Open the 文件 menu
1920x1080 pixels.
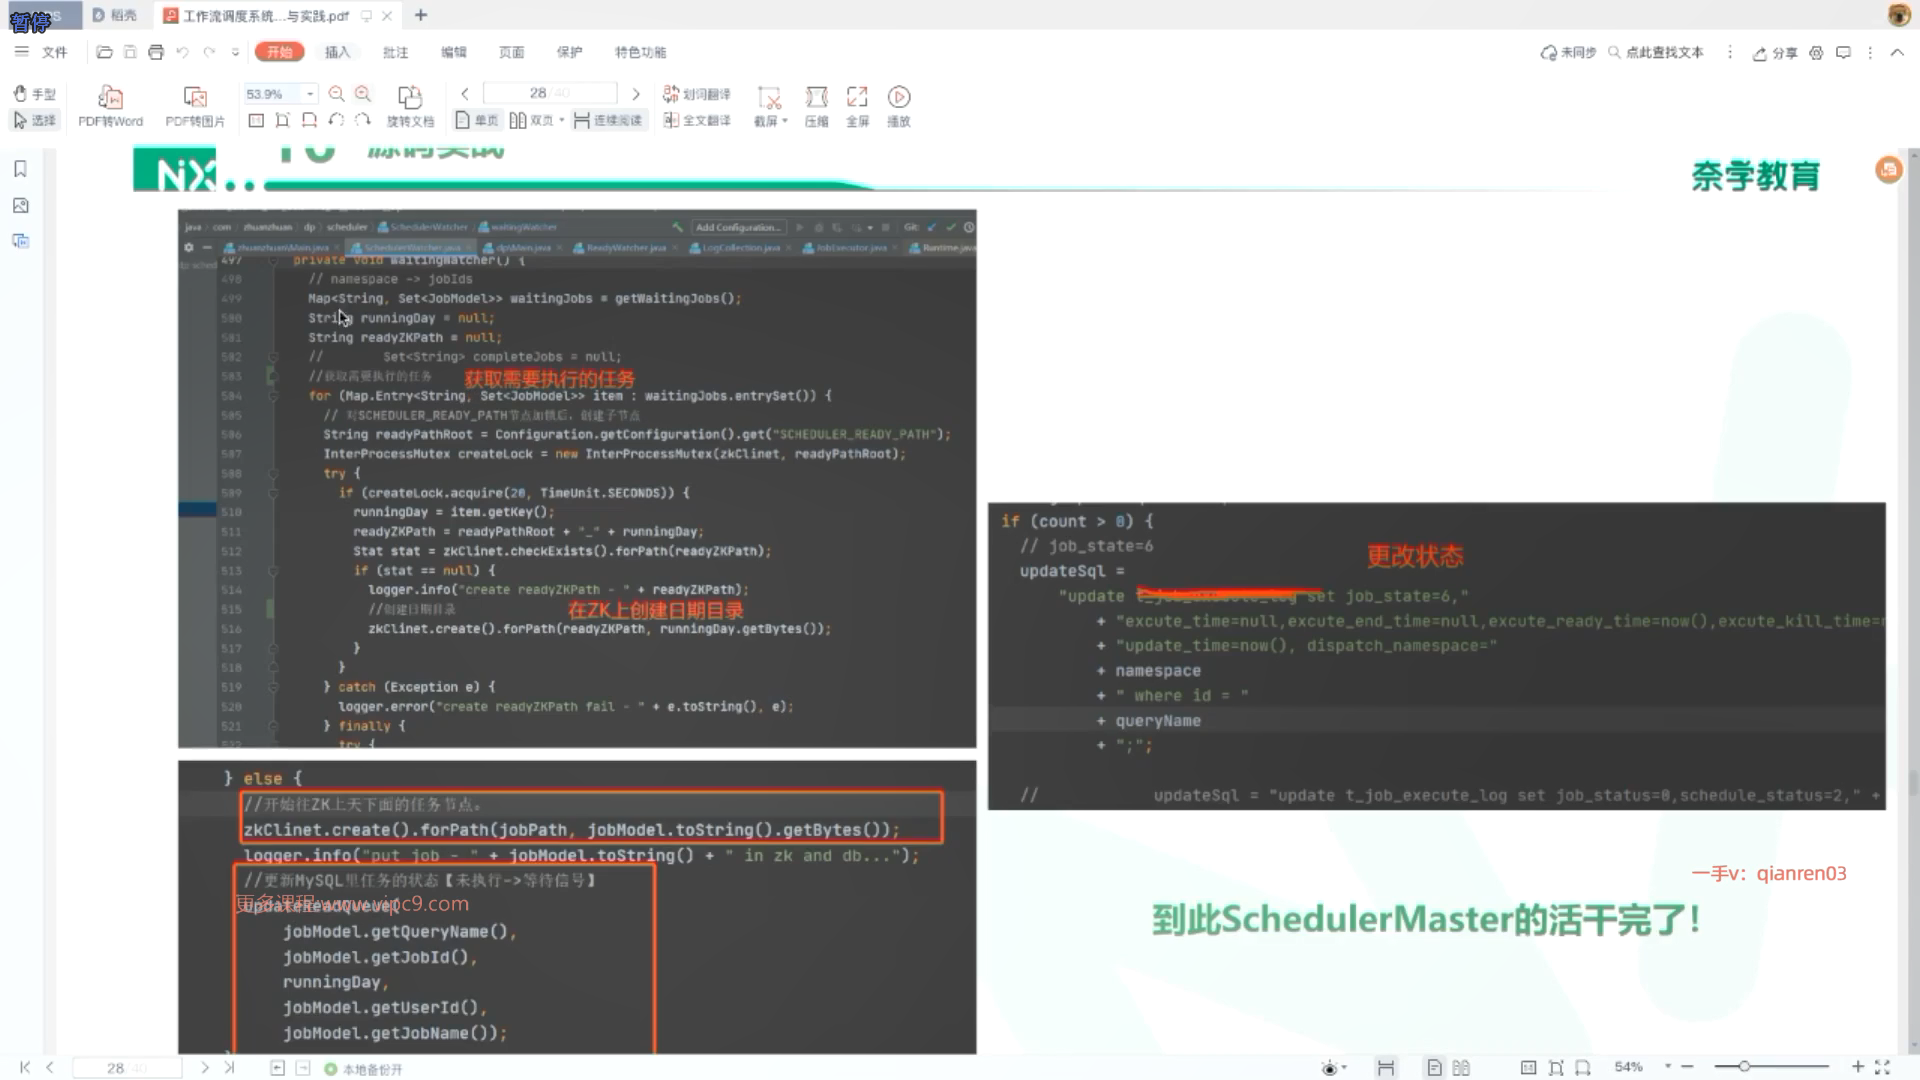point(54,52)
